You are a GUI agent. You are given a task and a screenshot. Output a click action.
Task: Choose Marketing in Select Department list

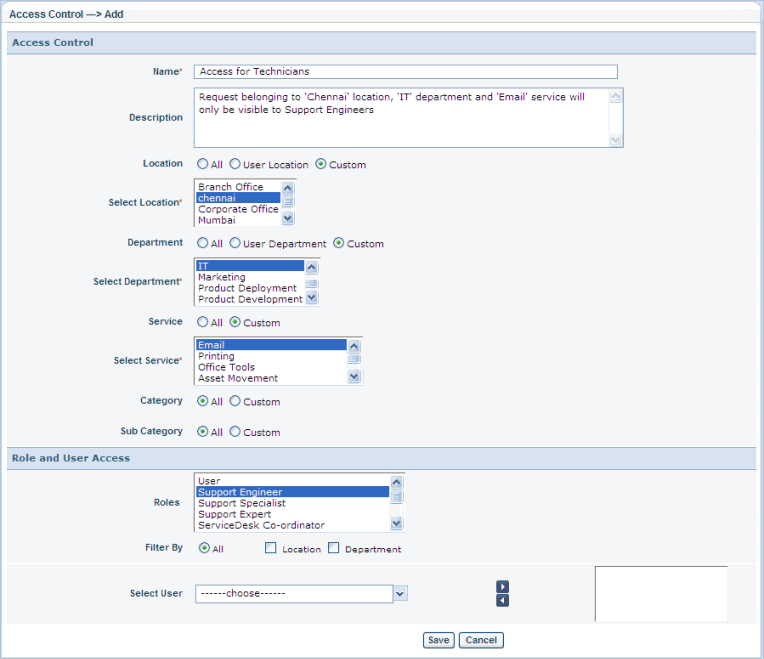(249, 277)
